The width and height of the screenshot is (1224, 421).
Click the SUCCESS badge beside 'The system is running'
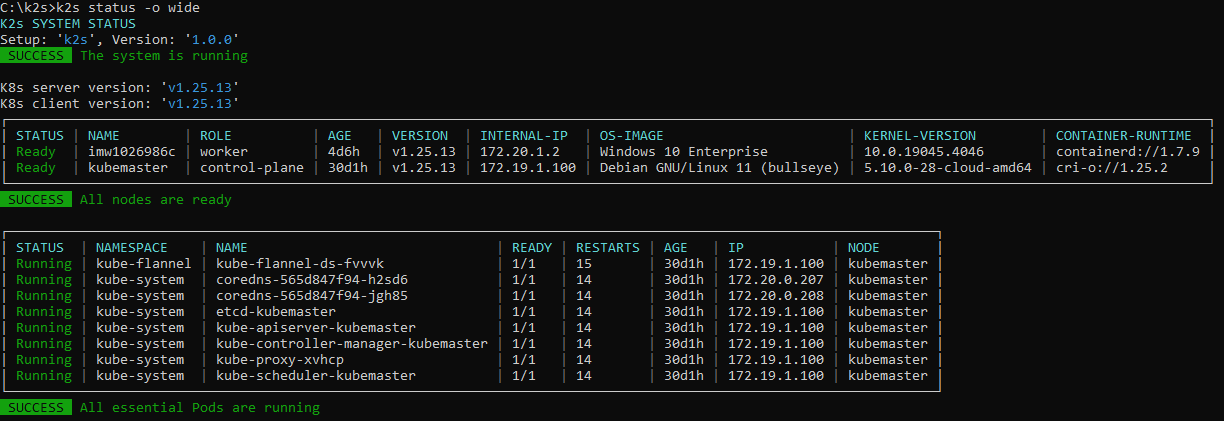(x=36, y=56)
